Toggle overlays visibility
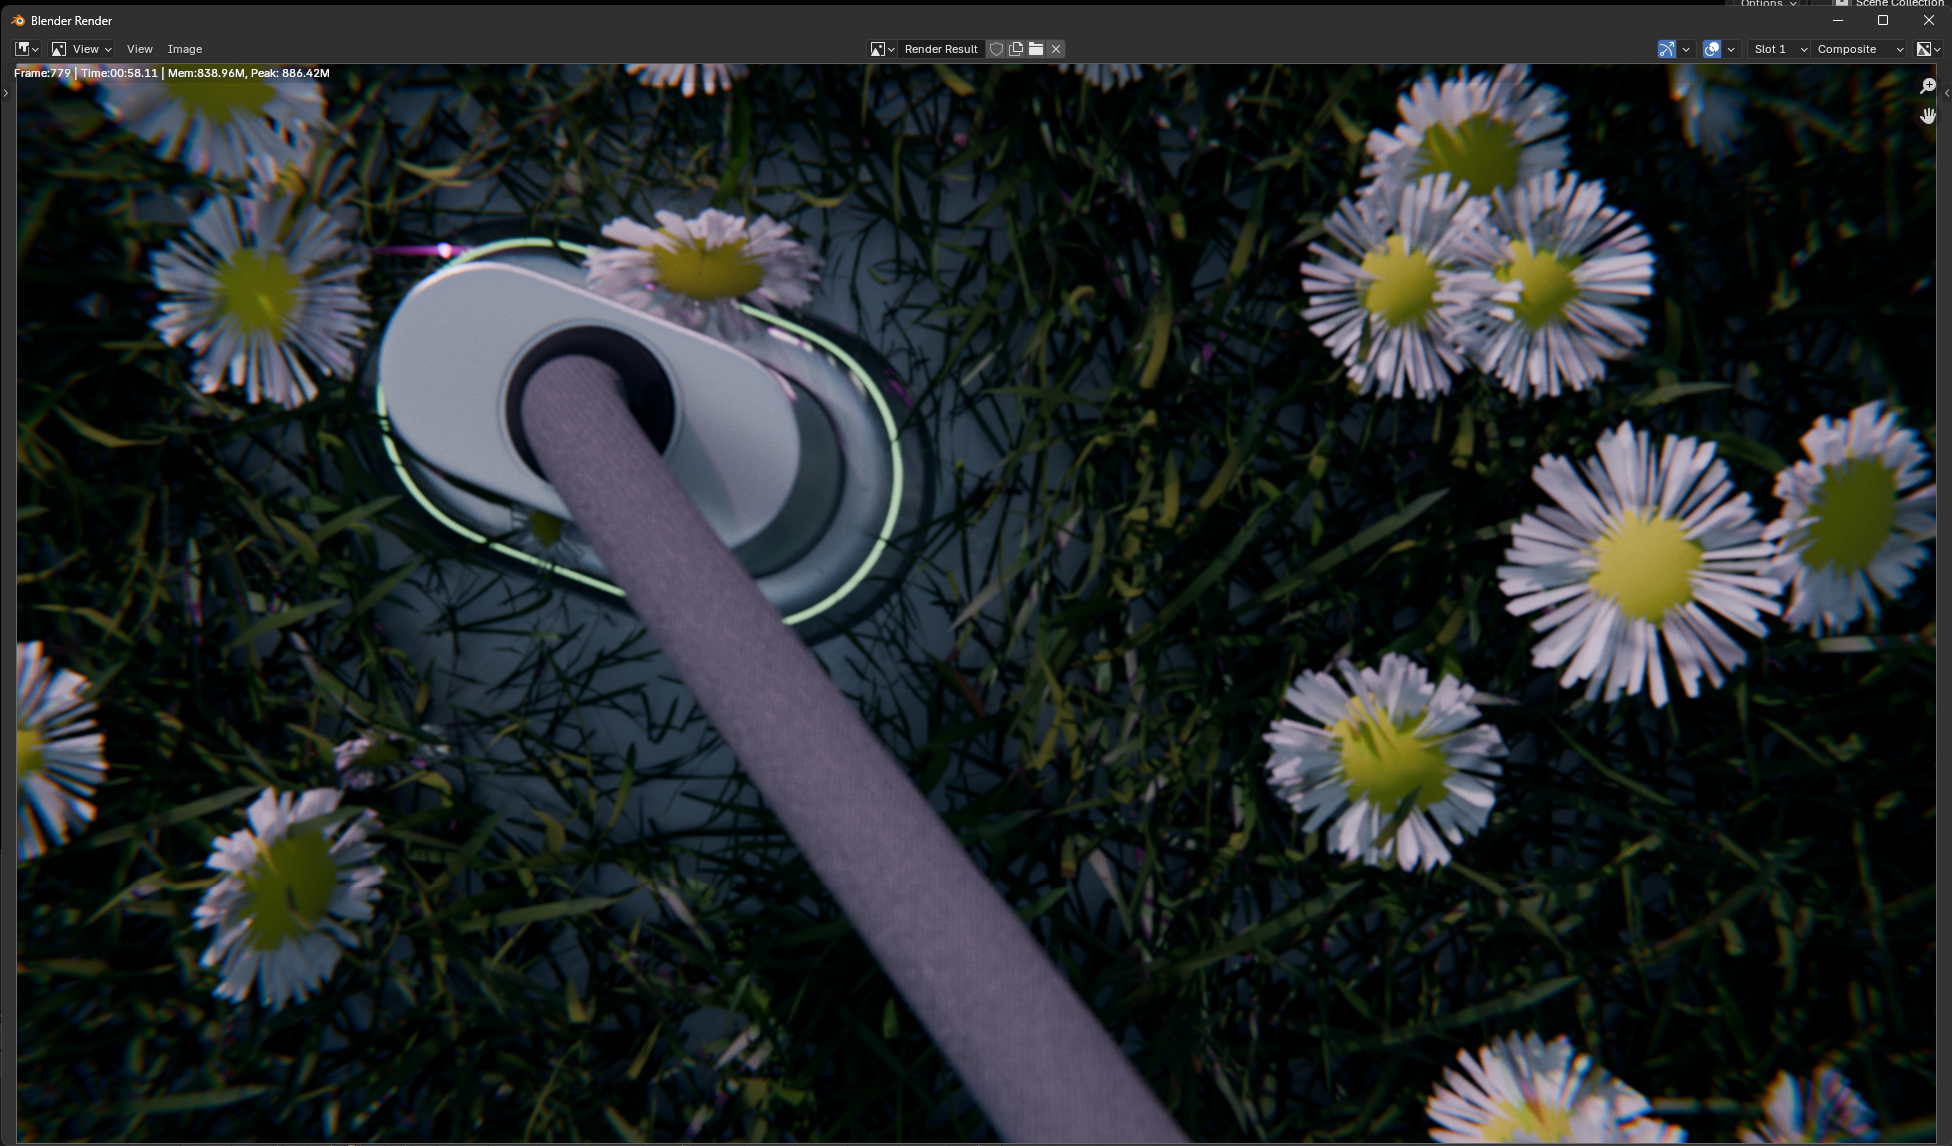This screenshot has height=1146, width=1952. [x=1712, y=49]
